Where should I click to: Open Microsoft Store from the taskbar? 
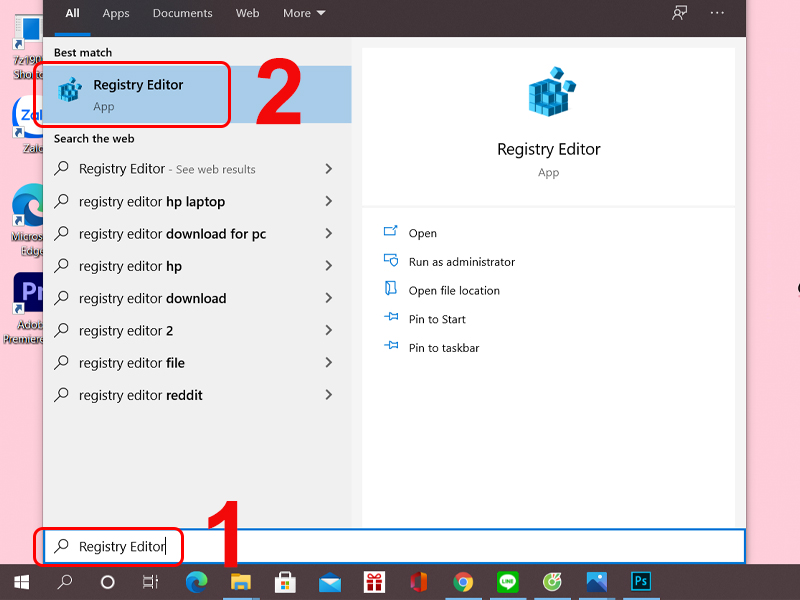click(x=285, y=581)
